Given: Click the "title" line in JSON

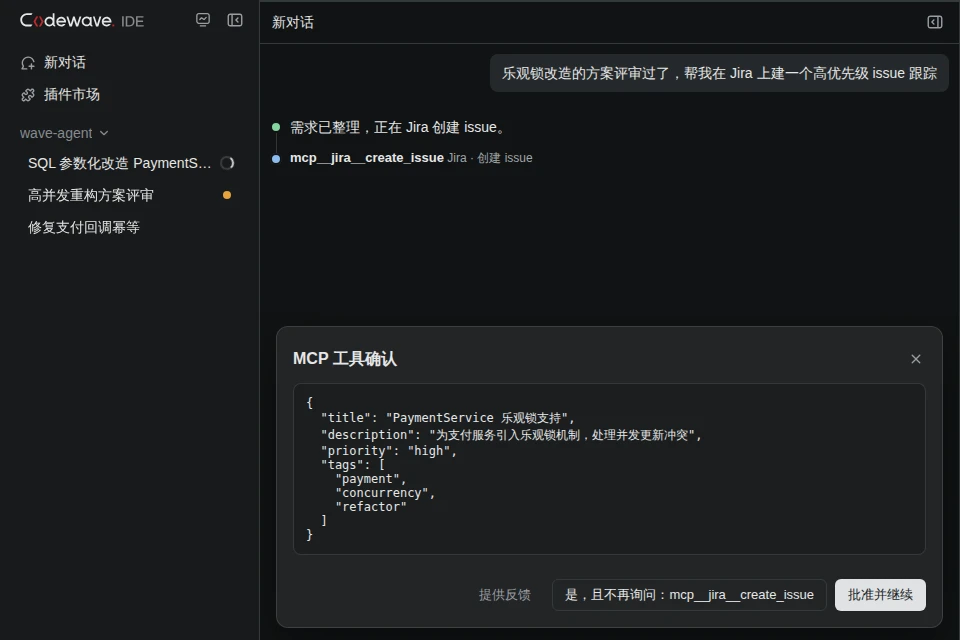Looking at the screenshot, I should point(448,418).
